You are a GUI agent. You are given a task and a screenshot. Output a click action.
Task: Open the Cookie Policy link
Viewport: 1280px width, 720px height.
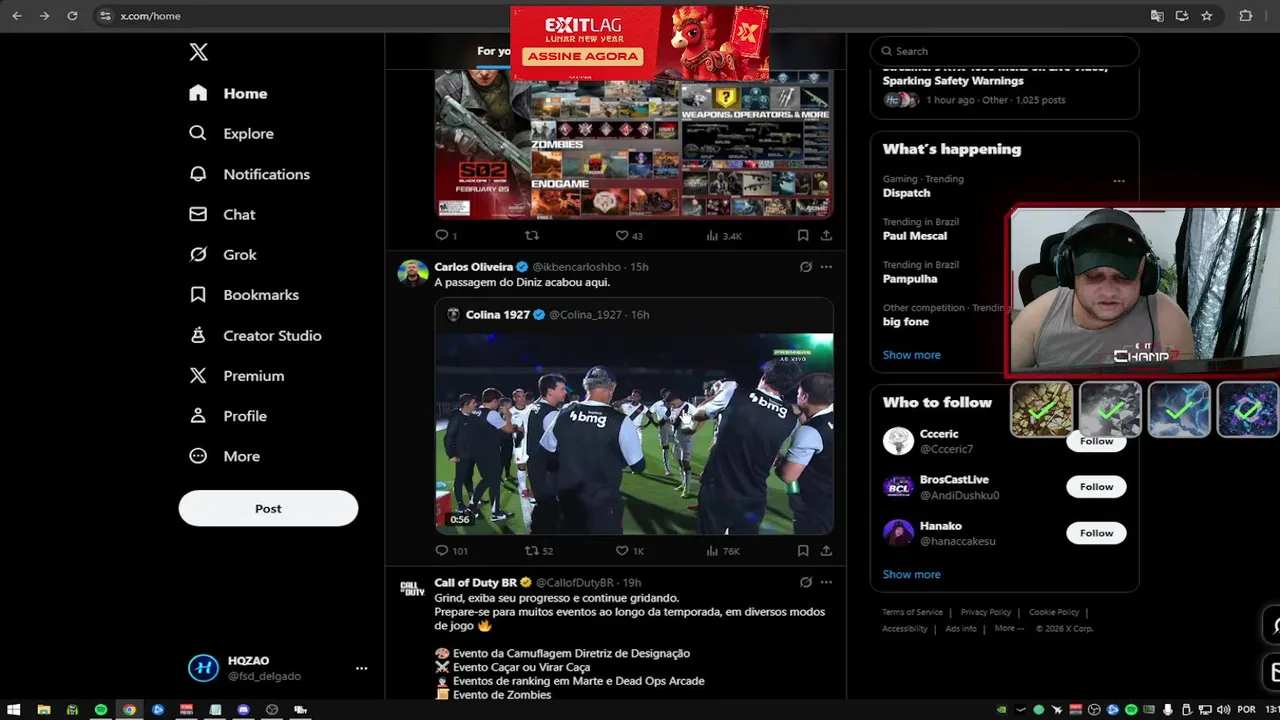(x=1054, y=612)
